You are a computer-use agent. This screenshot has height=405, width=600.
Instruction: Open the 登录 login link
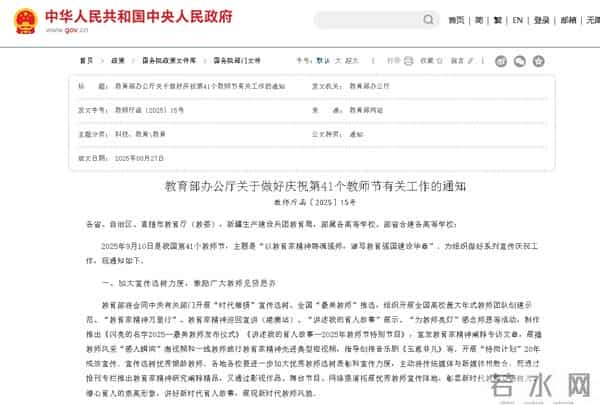tap(541, 20)
